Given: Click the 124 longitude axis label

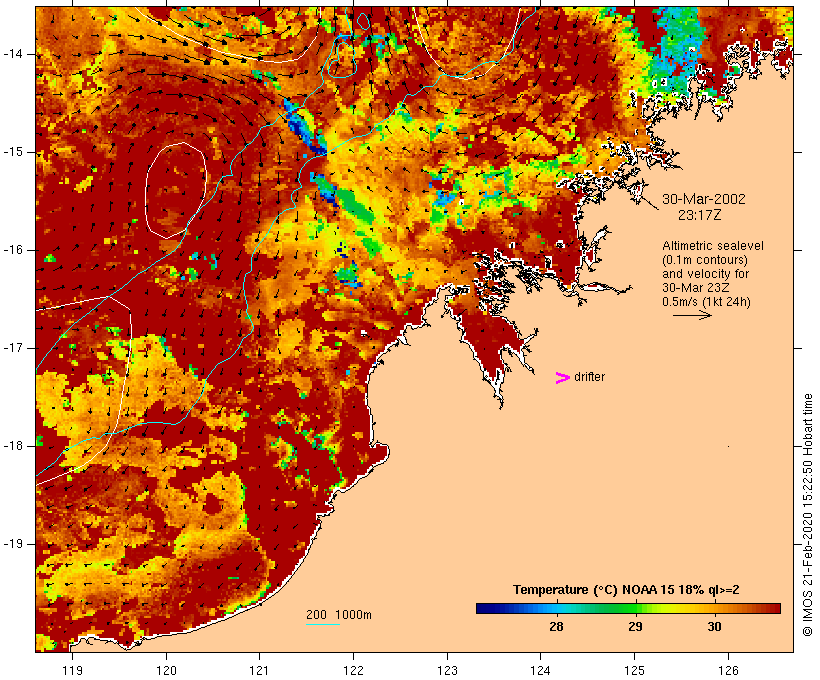Looking at the screenshot, I should [x=541, y=671].
